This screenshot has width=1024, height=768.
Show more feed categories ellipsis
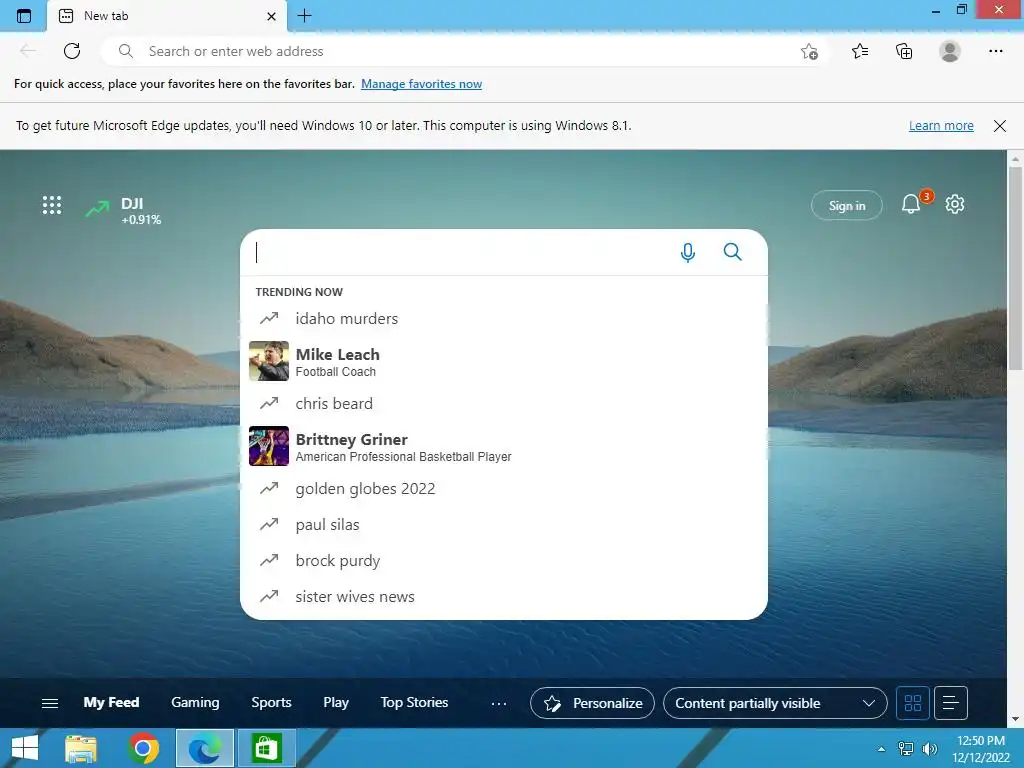[x=499, y=703]
